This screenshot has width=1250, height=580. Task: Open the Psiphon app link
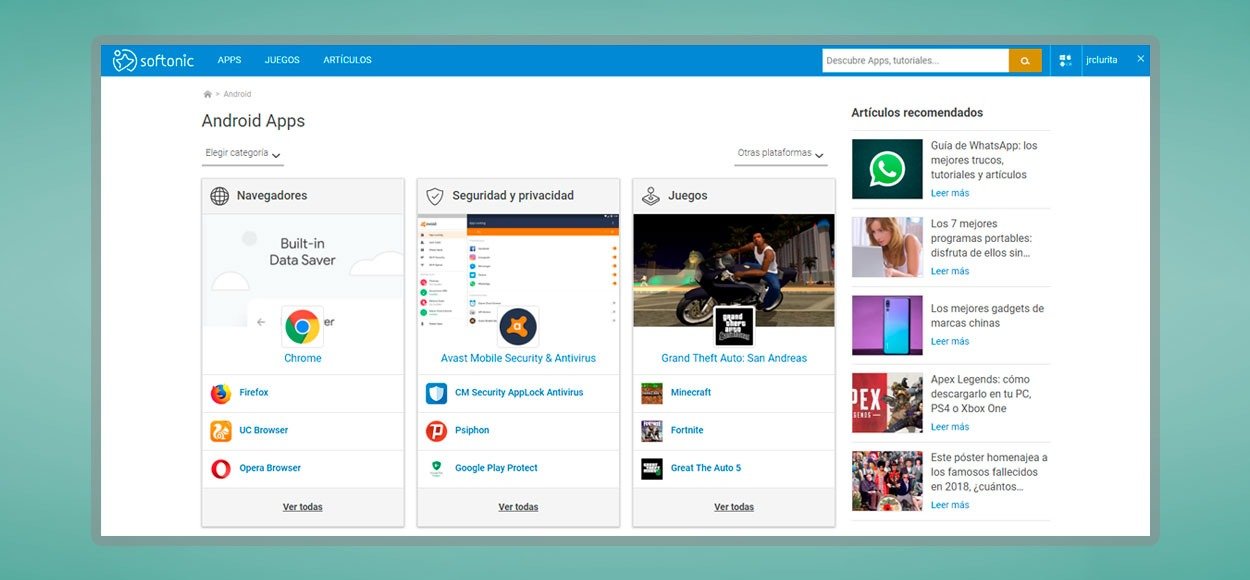coord(472,431)
